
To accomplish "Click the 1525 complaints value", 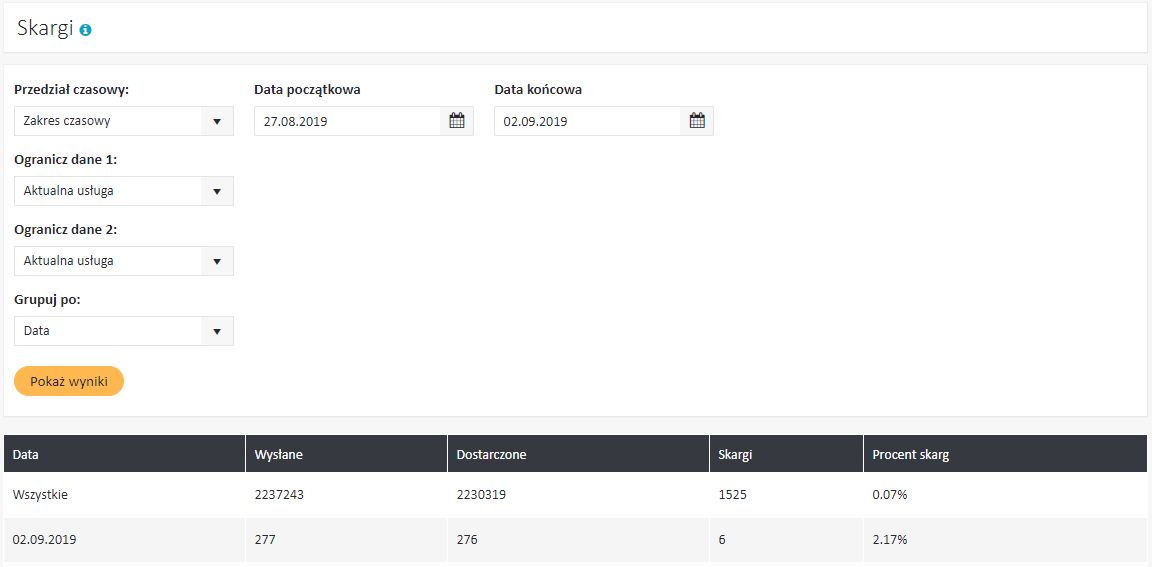I will click(x=732, y=494).
